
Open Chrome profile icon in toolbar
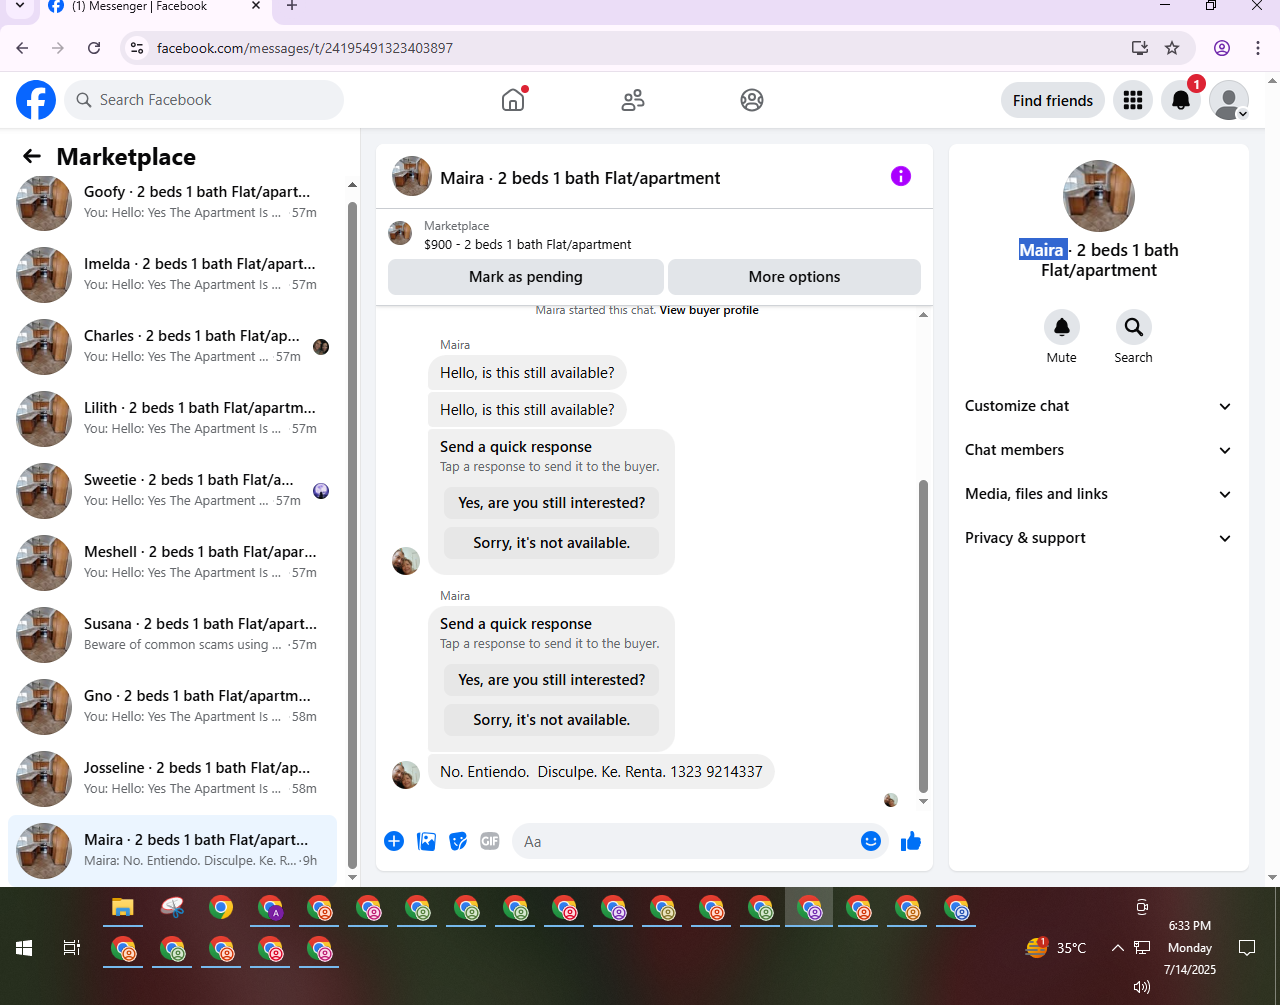coord(1222,48)
